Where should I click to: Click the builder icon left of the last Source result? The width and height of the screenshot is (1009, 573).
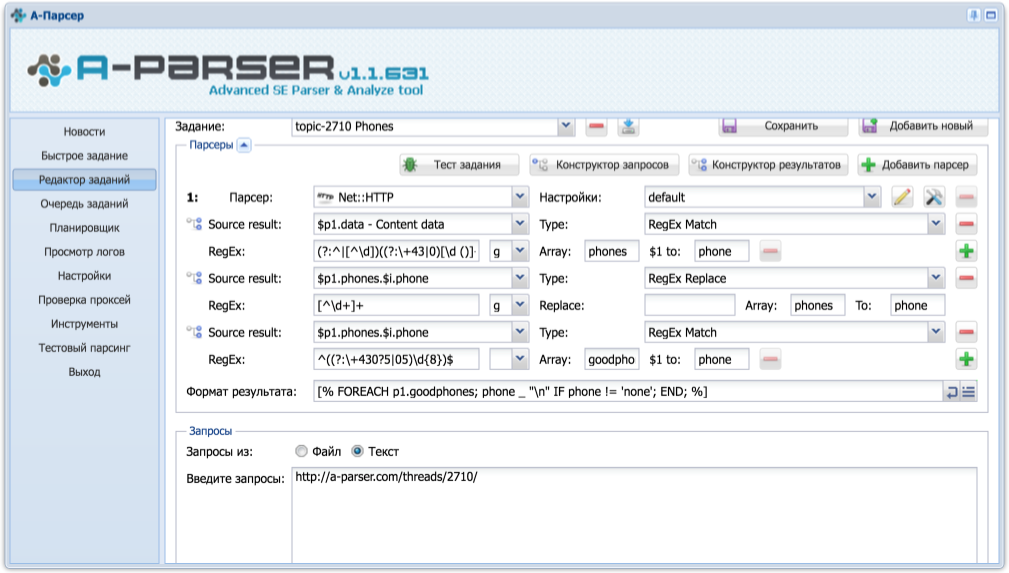(x=194, y=332)
